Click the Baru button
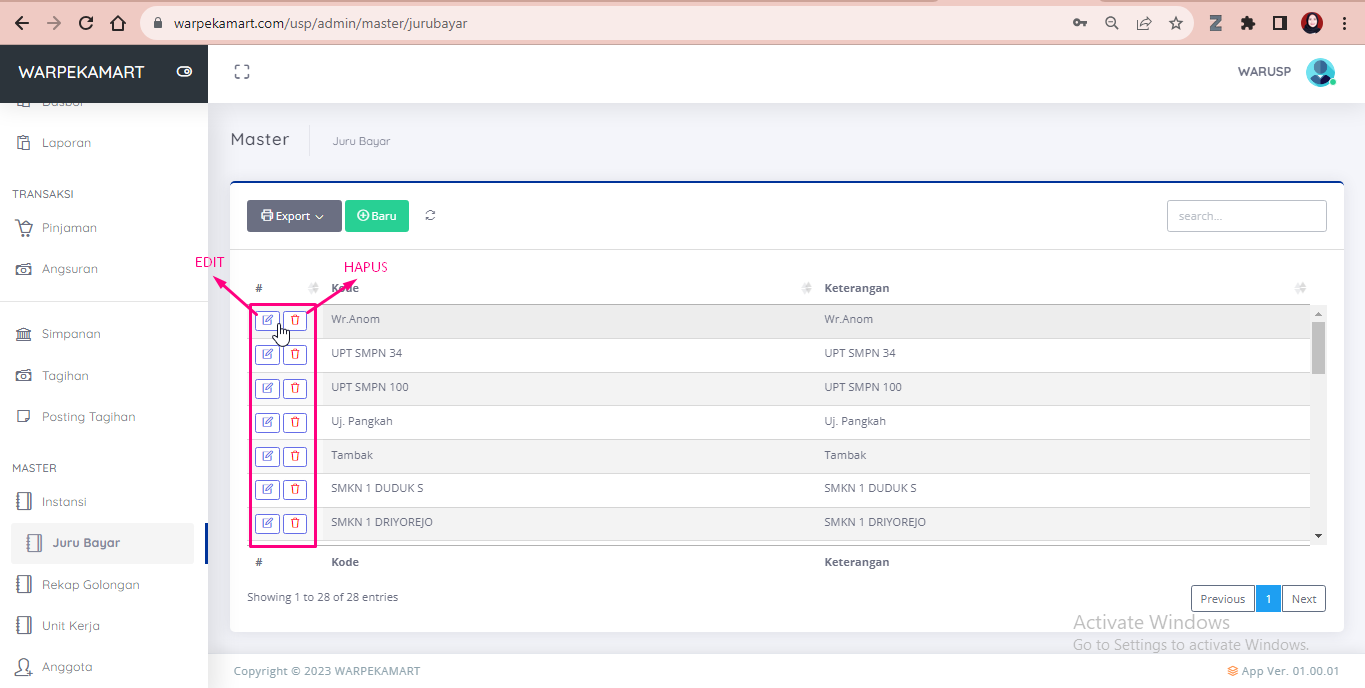The image size is (1365, 688). tap(377, 216)
